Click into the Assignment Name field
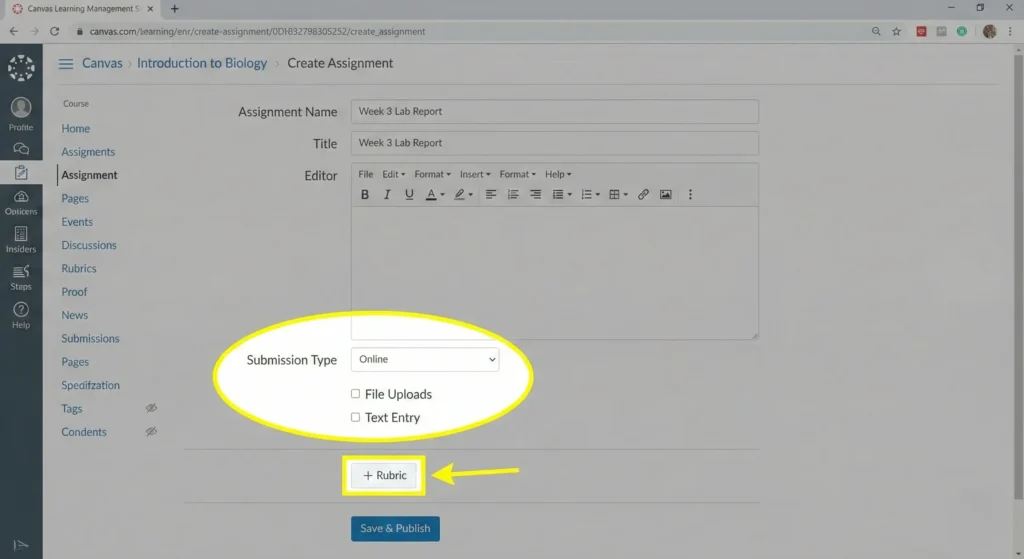This screenshot has height=559, width=1024. (554, 112)
